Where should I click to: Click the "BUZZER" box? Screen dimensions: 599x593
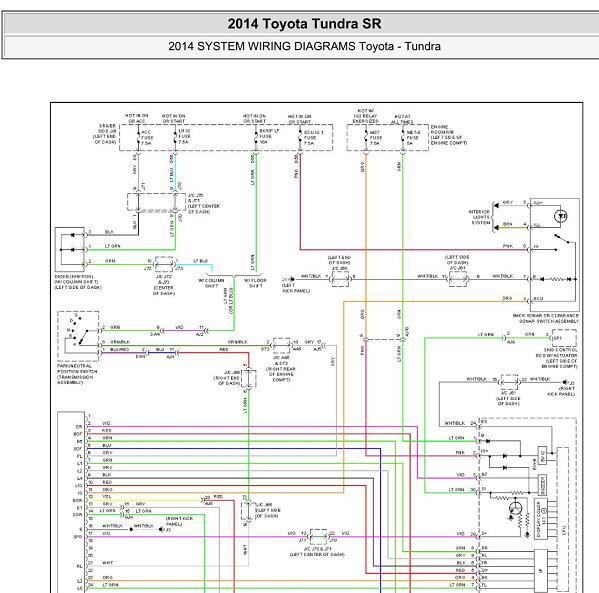coord(542,485)
